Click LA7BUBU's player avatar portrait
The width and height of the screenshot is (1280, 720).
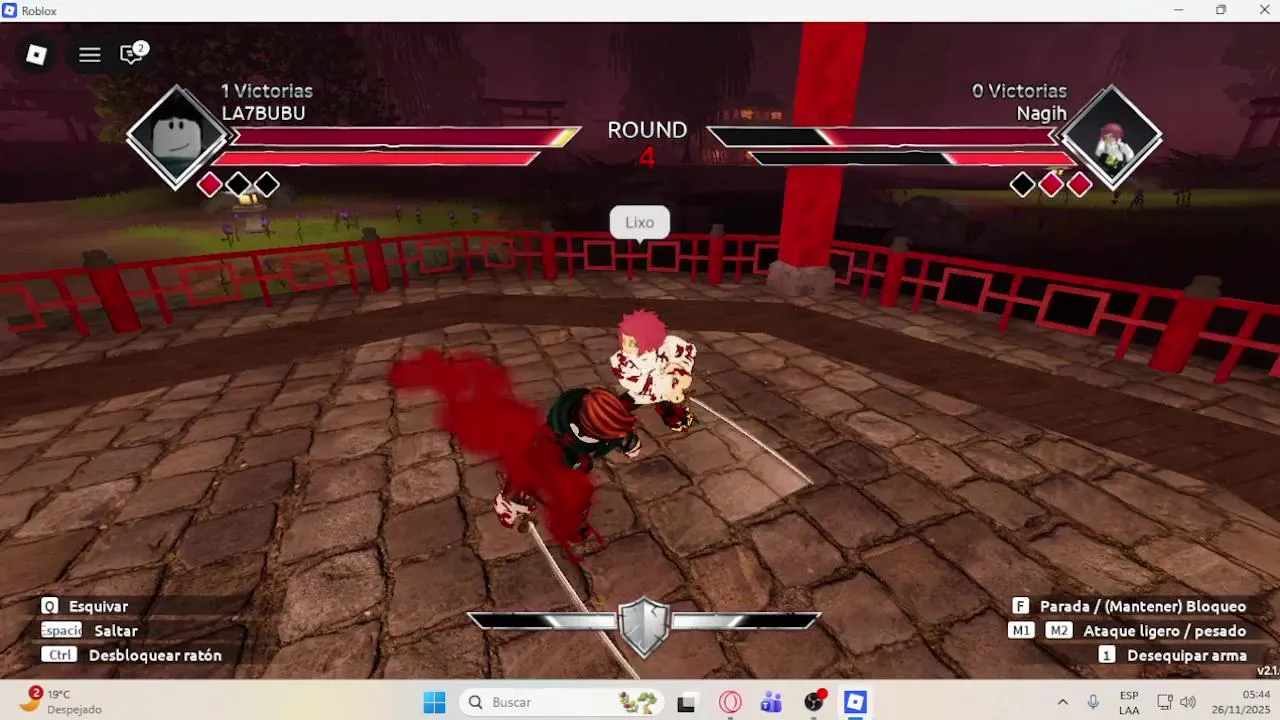177,137
